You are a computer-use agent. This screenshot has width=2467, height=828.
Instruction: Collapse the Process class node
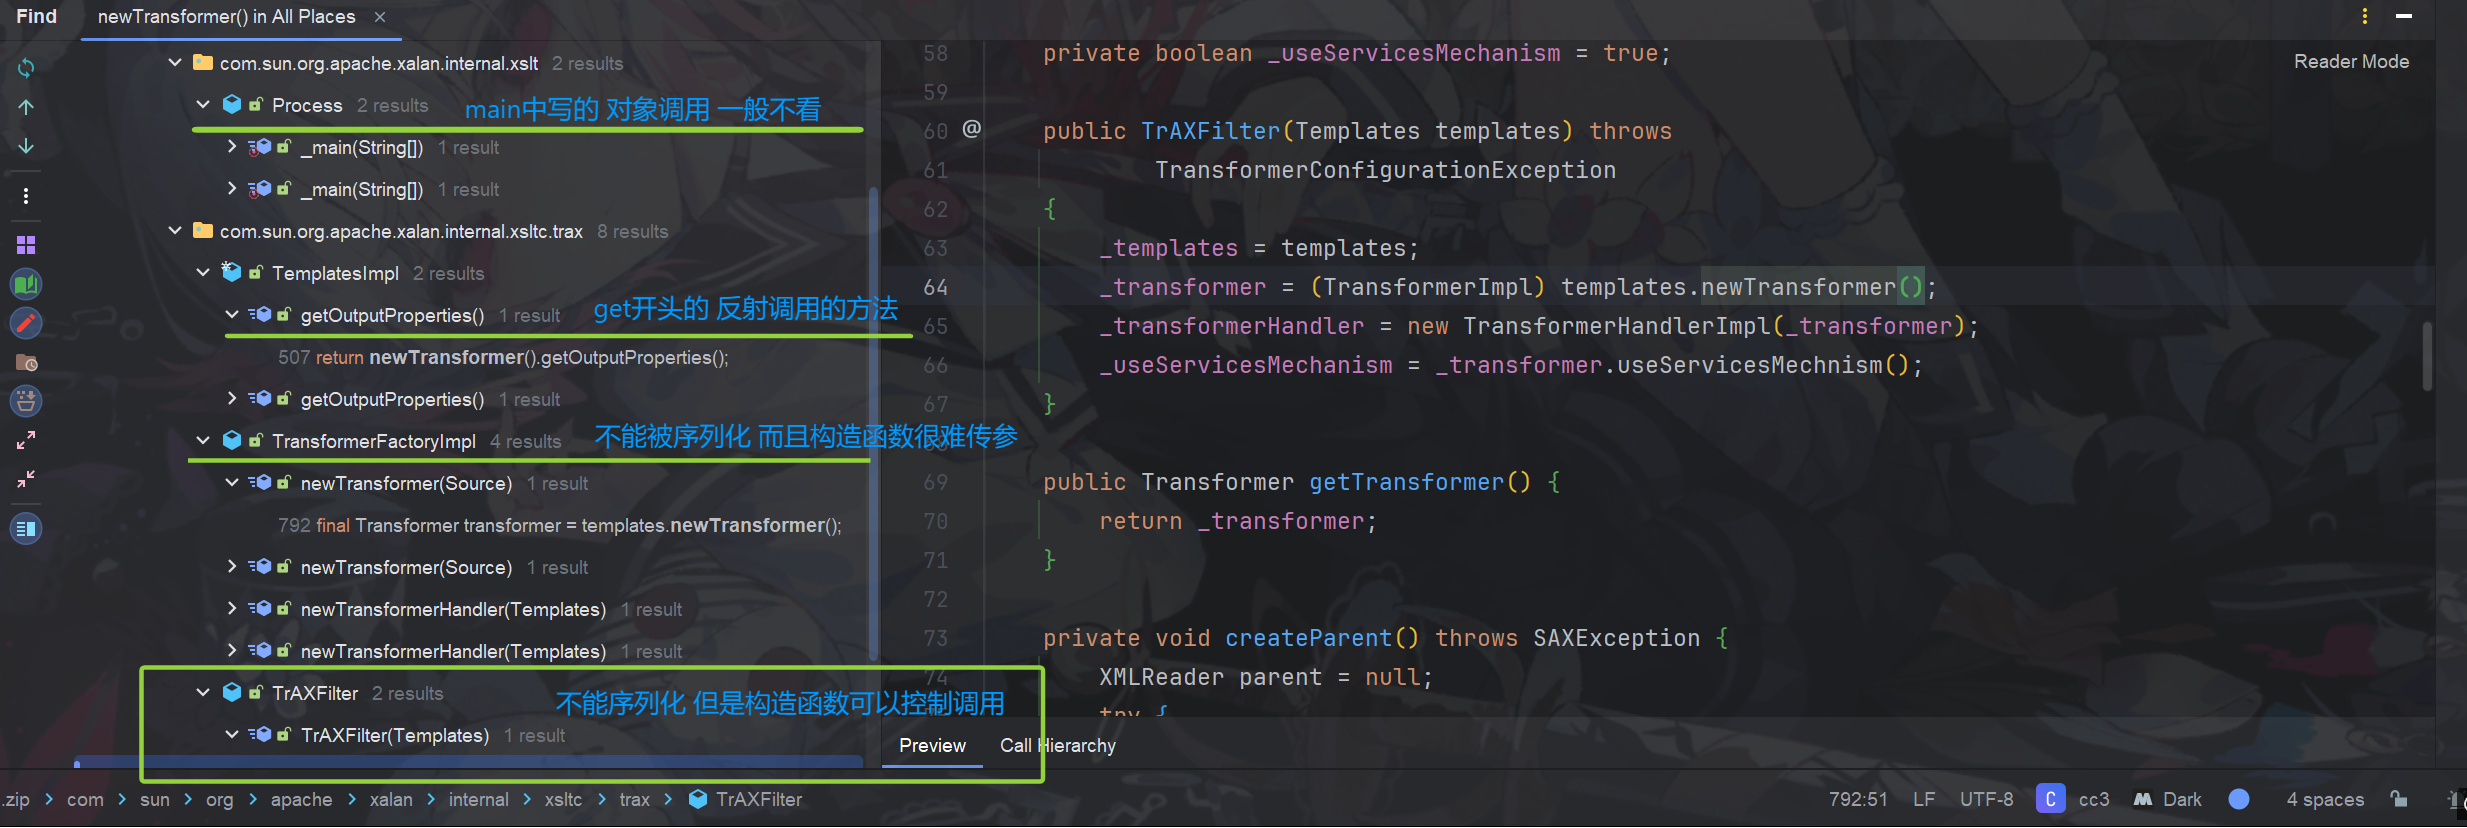tap(203, 105)
